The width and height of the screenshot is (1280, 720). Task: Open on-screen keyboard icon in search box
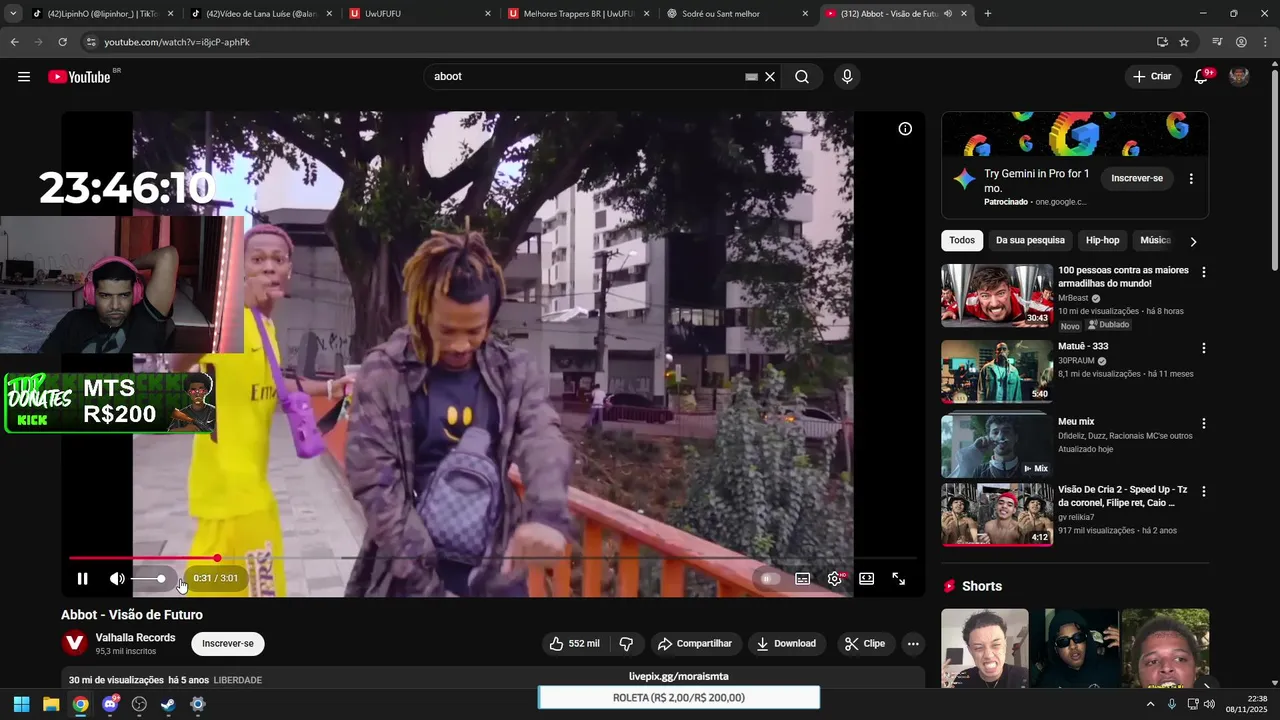(751, 77)
